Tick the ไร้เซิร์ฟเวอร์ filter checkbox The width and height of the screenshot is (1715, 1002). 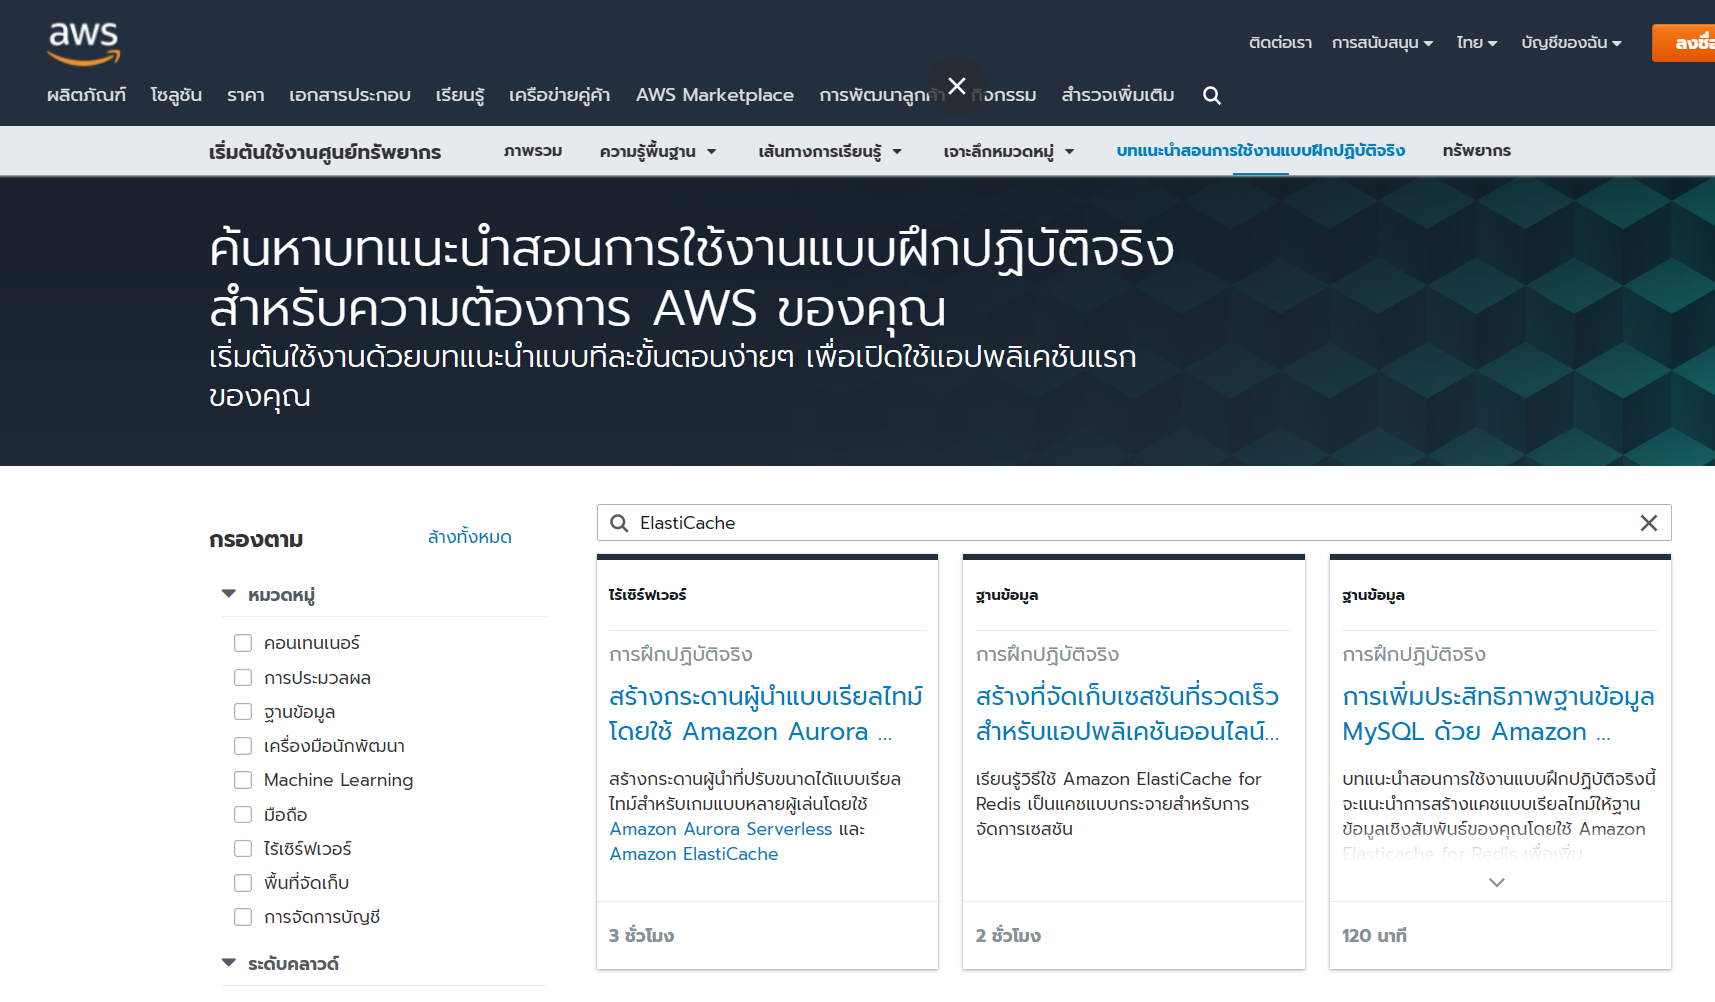(x=243, y=848)
